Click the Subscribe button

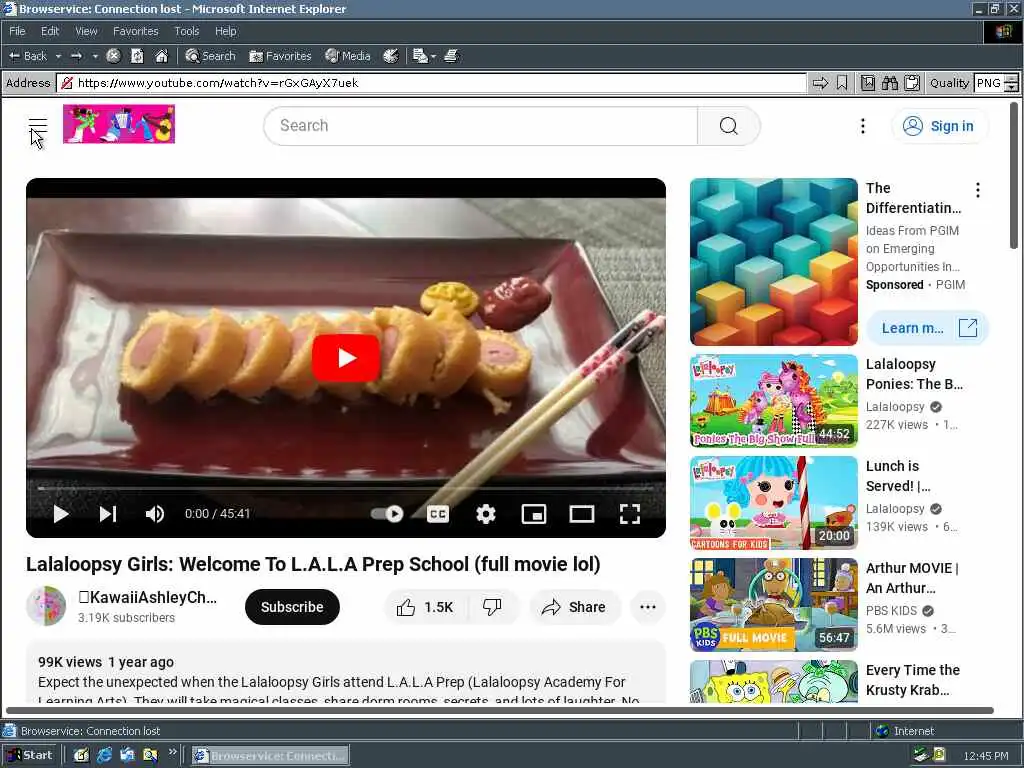292,607
